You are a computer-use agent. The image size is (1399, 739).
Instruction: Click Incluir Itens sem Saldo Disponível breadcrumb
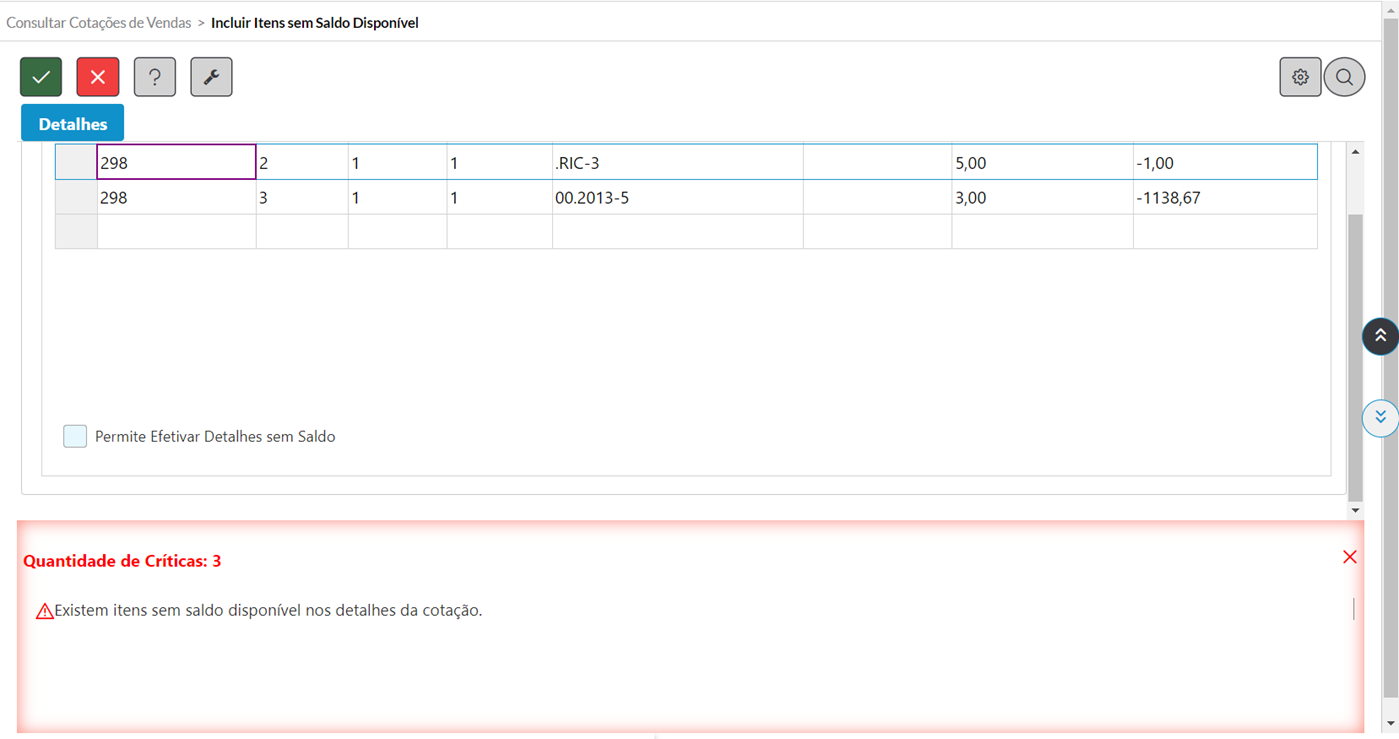tap(315, 22)
